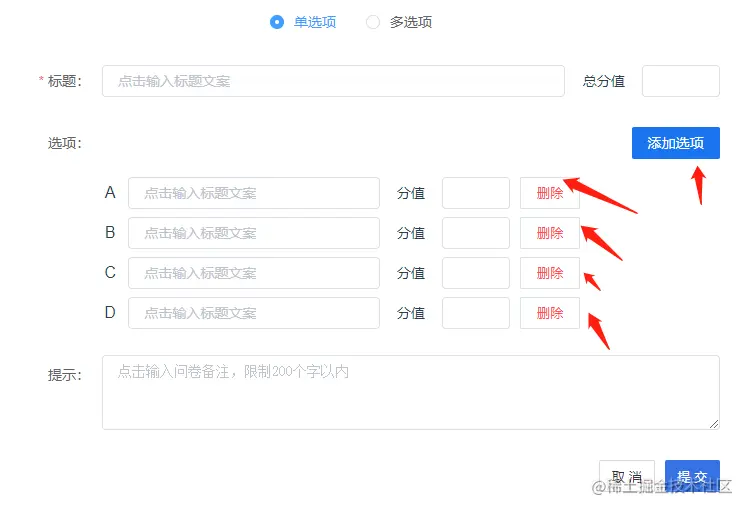Click the 分值 label in row B
This screenshot has height=511, width=748.
point(411,233)
